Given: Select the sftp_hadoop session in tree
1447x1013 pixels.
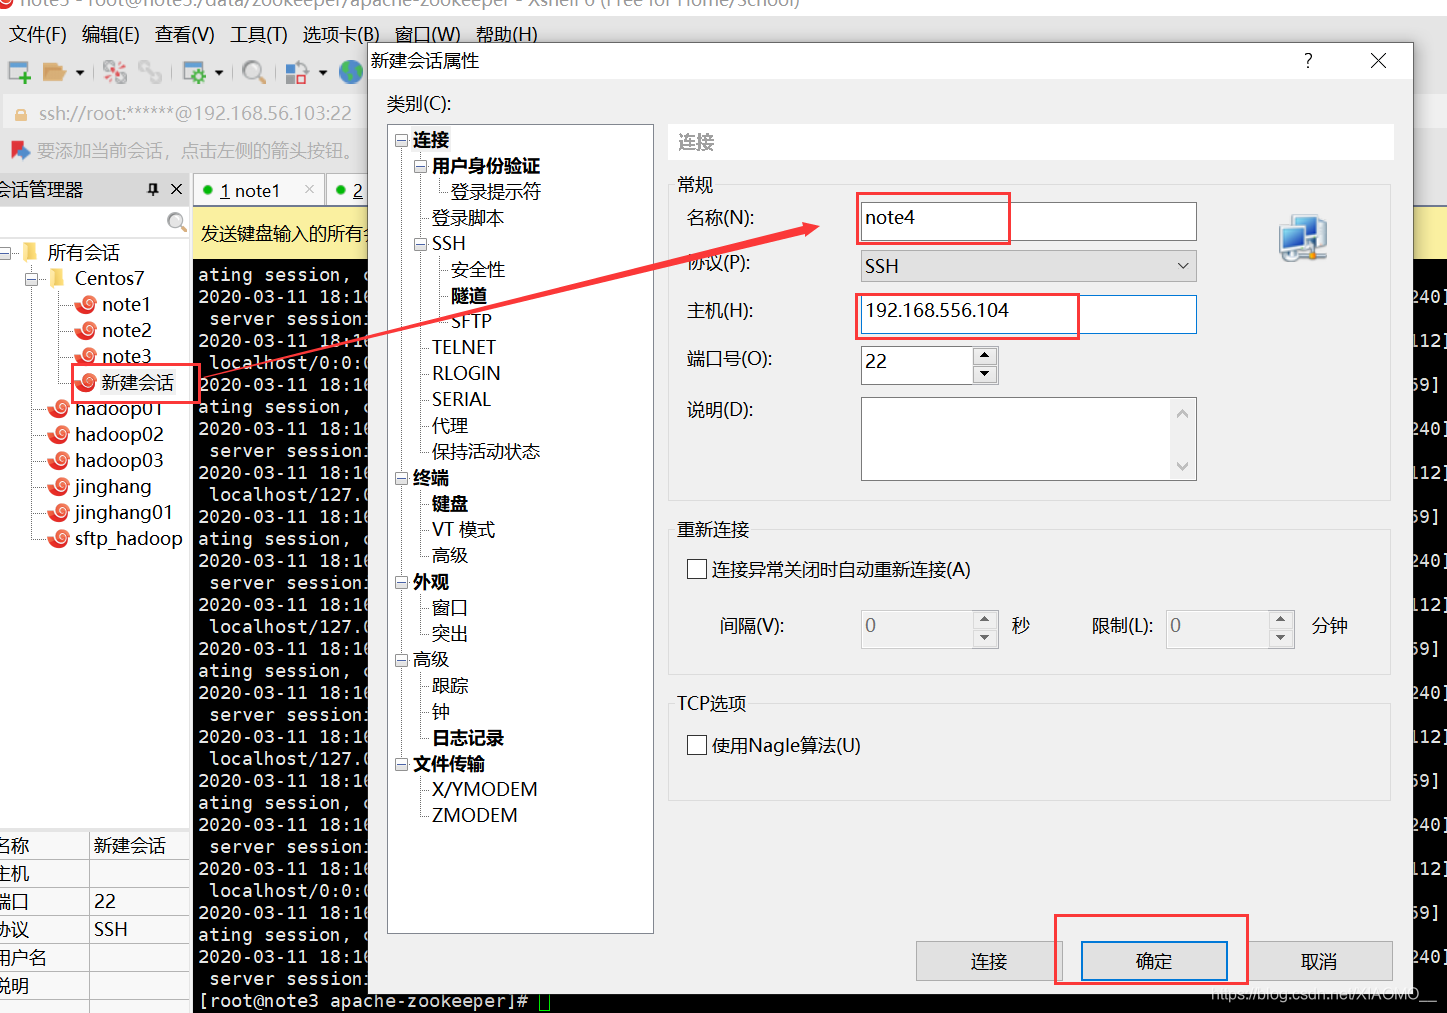Looking at the screenshot, I should point(129,538).
